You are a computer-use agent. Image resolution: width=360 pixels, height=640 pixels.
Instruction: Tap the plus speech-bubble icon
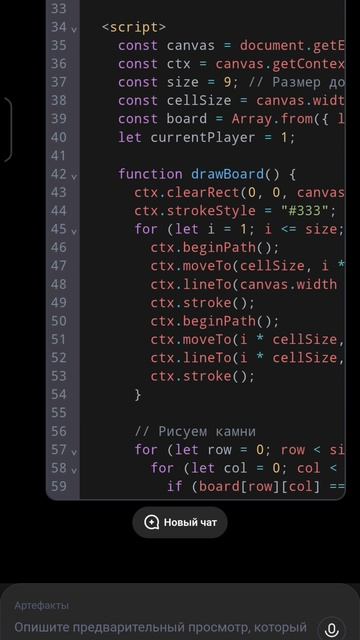point(151,522)
